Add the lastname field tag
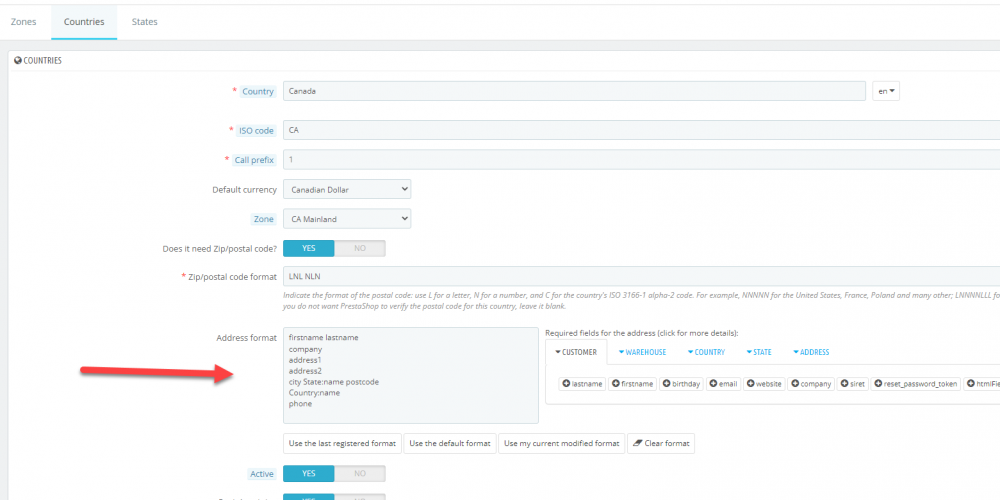 [x=582, y=384]
